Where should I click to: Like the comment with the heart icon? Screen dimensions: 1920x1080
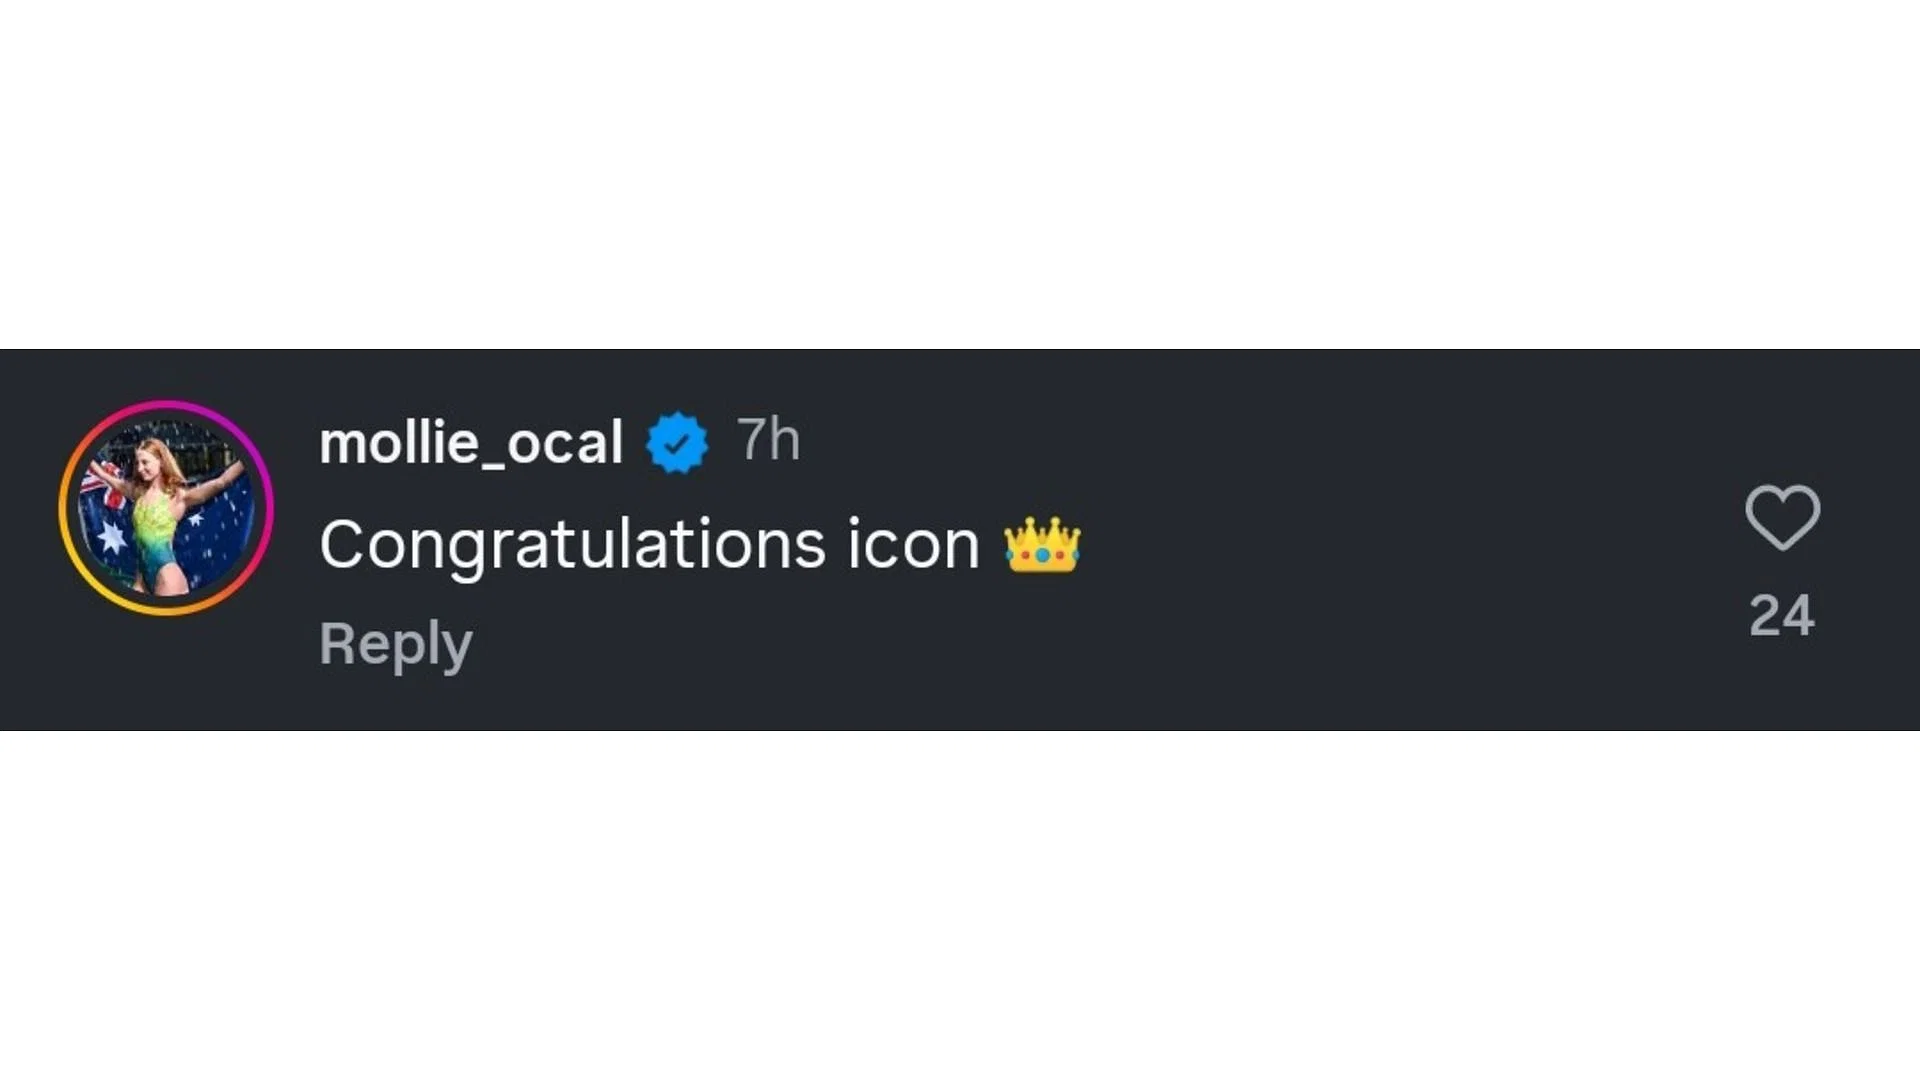pyautogui.click(x=1782, y=517)
